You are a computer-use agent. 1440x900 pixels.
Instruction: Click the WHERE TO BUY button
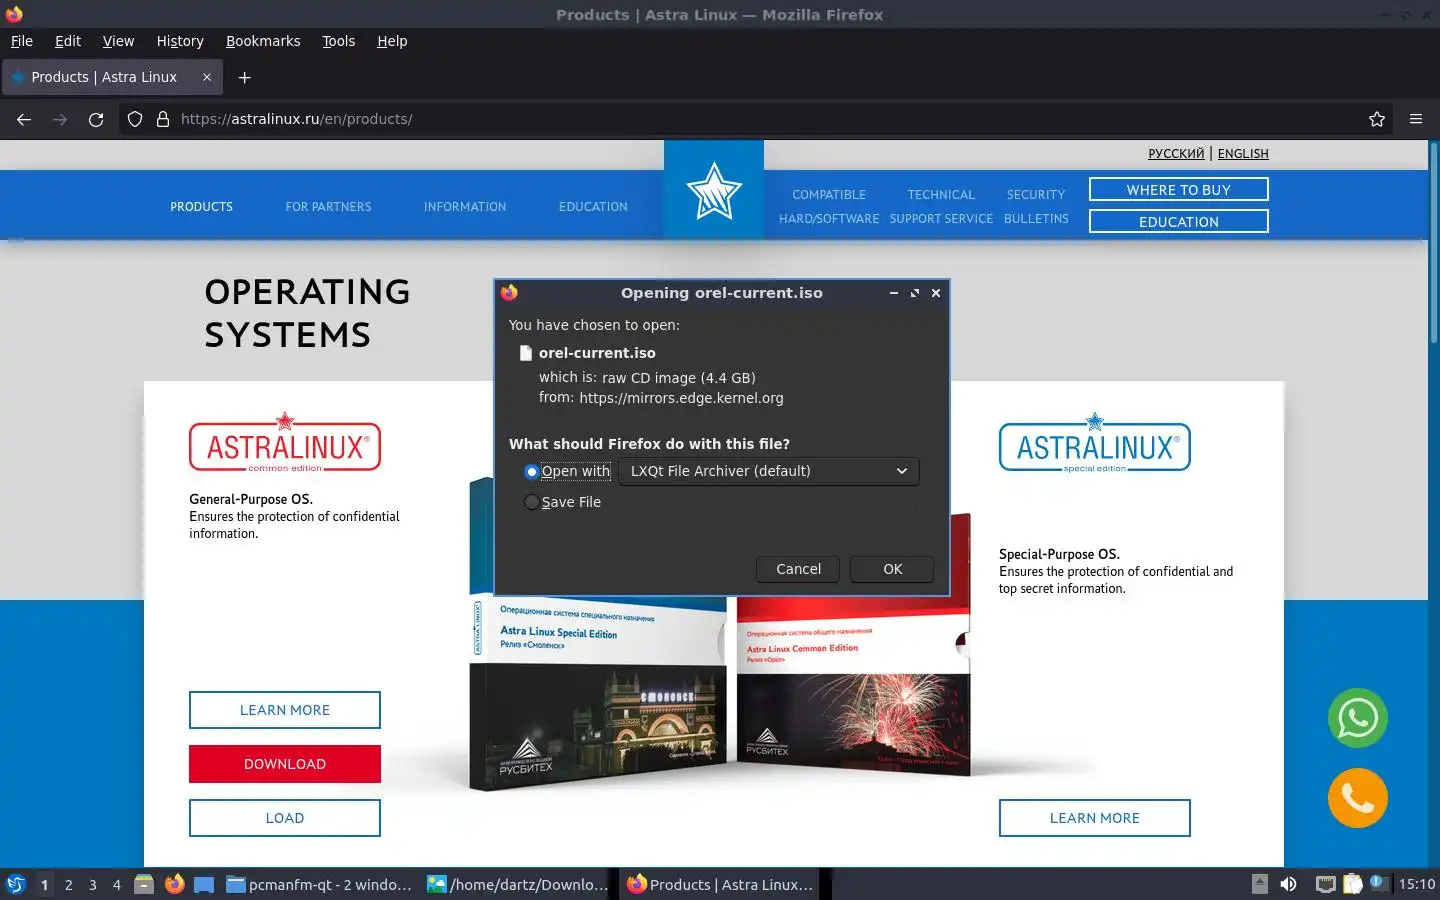[1179, 190]
